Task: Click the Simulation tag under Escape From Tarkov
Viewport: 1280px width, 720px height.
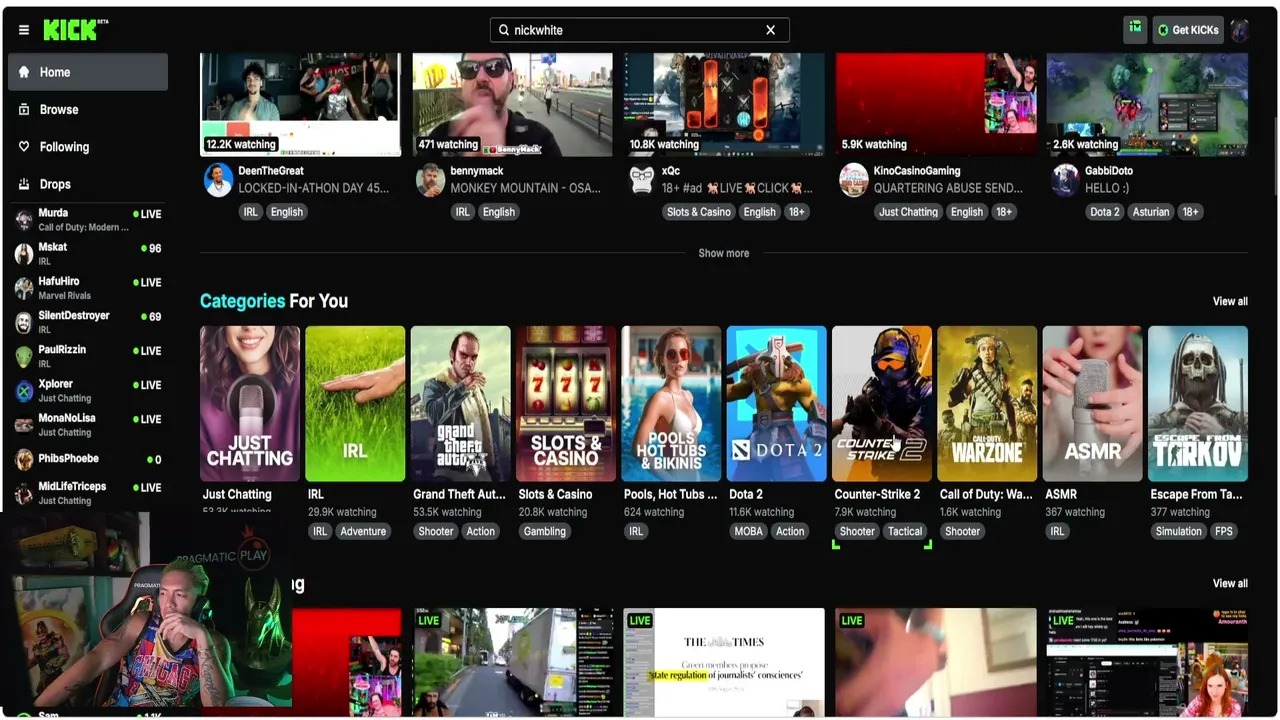Action: [1179, 531]
